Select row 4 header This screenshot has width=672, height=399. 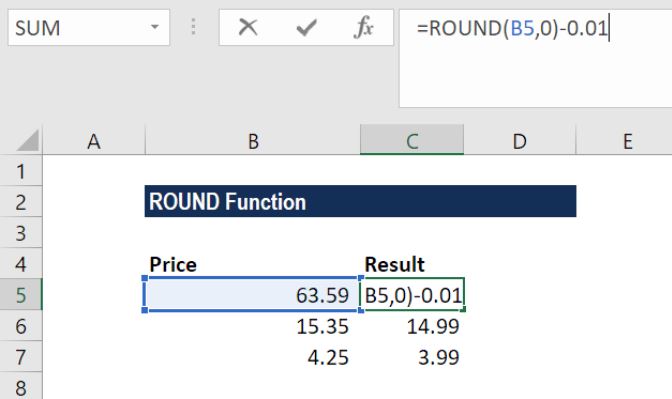[x=21, y=263]
